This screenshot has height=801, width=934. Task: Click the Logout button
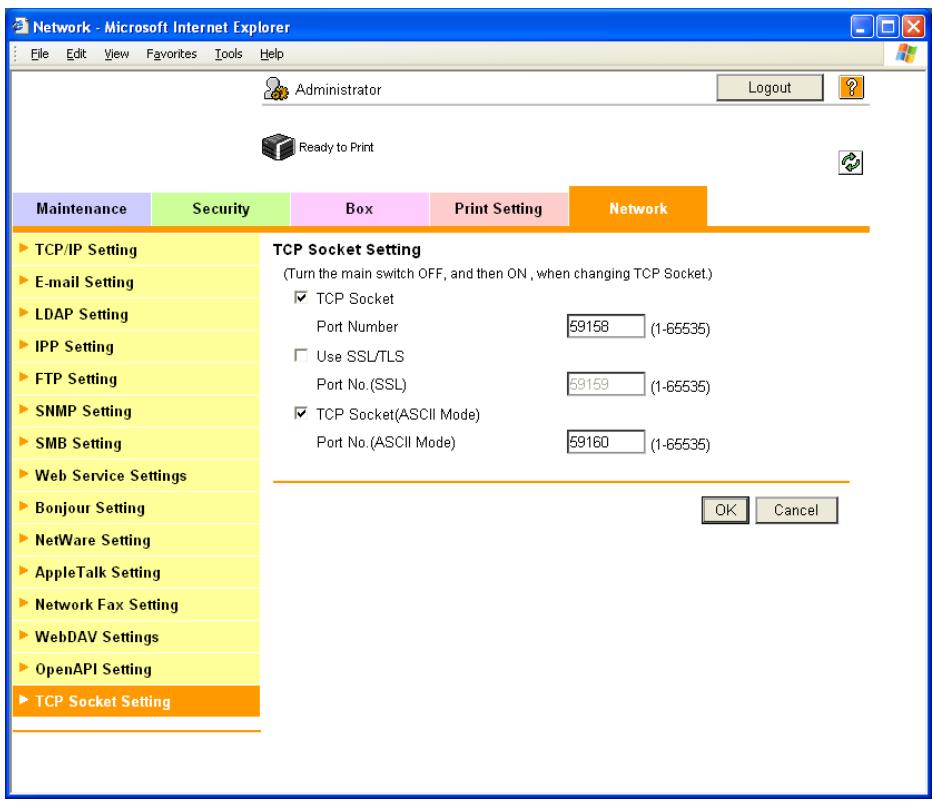(770, 88)
